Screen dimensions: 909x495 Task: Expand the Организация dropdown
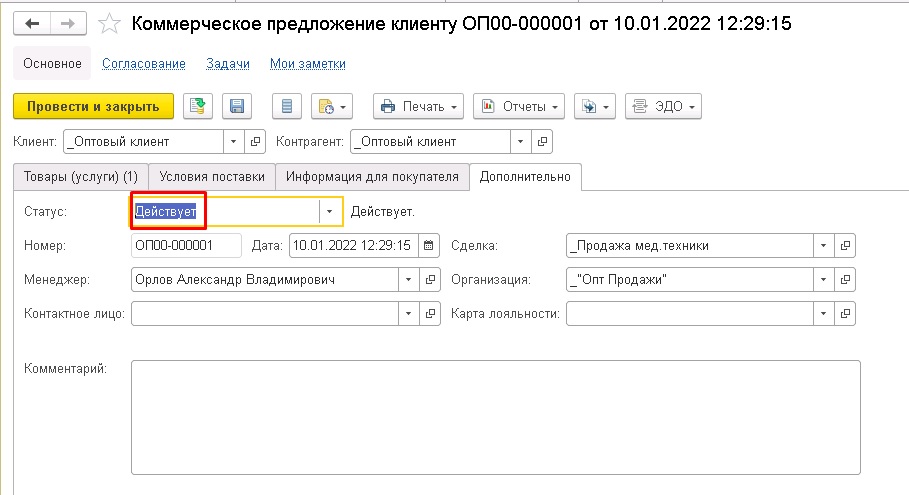(823, 280)
